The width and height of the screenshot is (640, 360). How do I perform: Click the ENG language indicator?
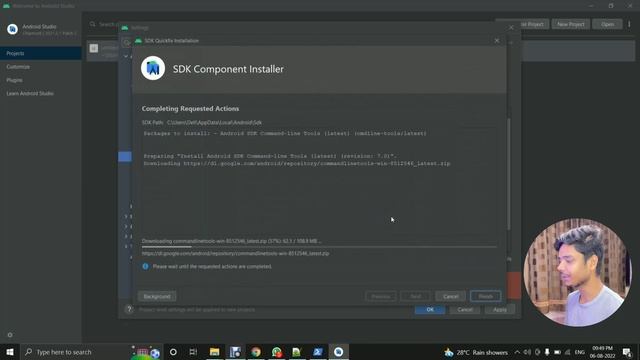[x=580, y=352]
